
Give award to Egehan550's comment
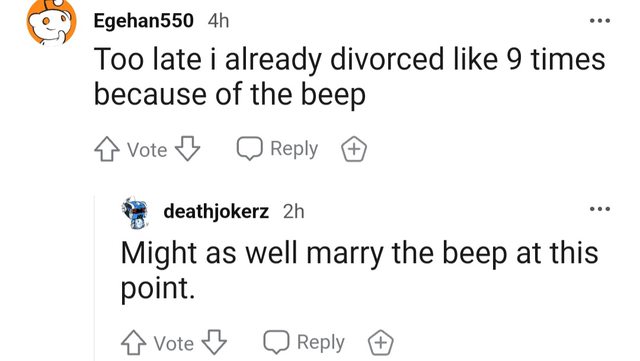(x=354, y=149)
